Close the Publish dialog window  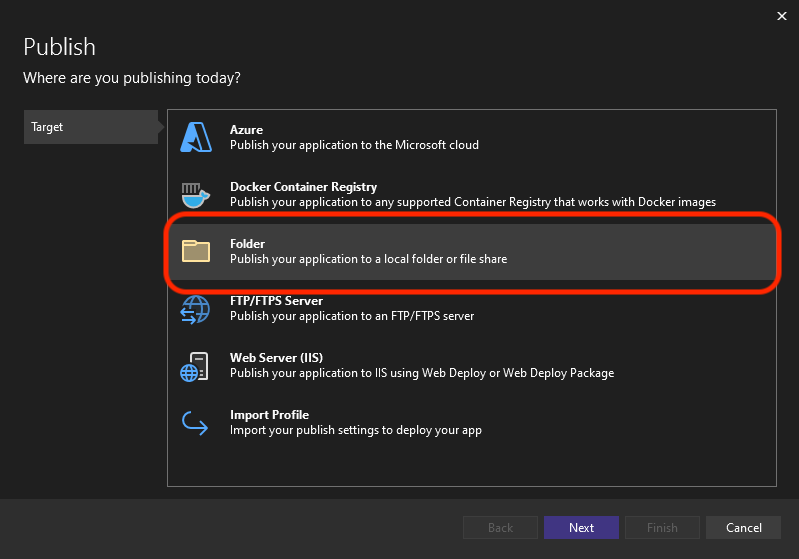(x=781, y=16)
